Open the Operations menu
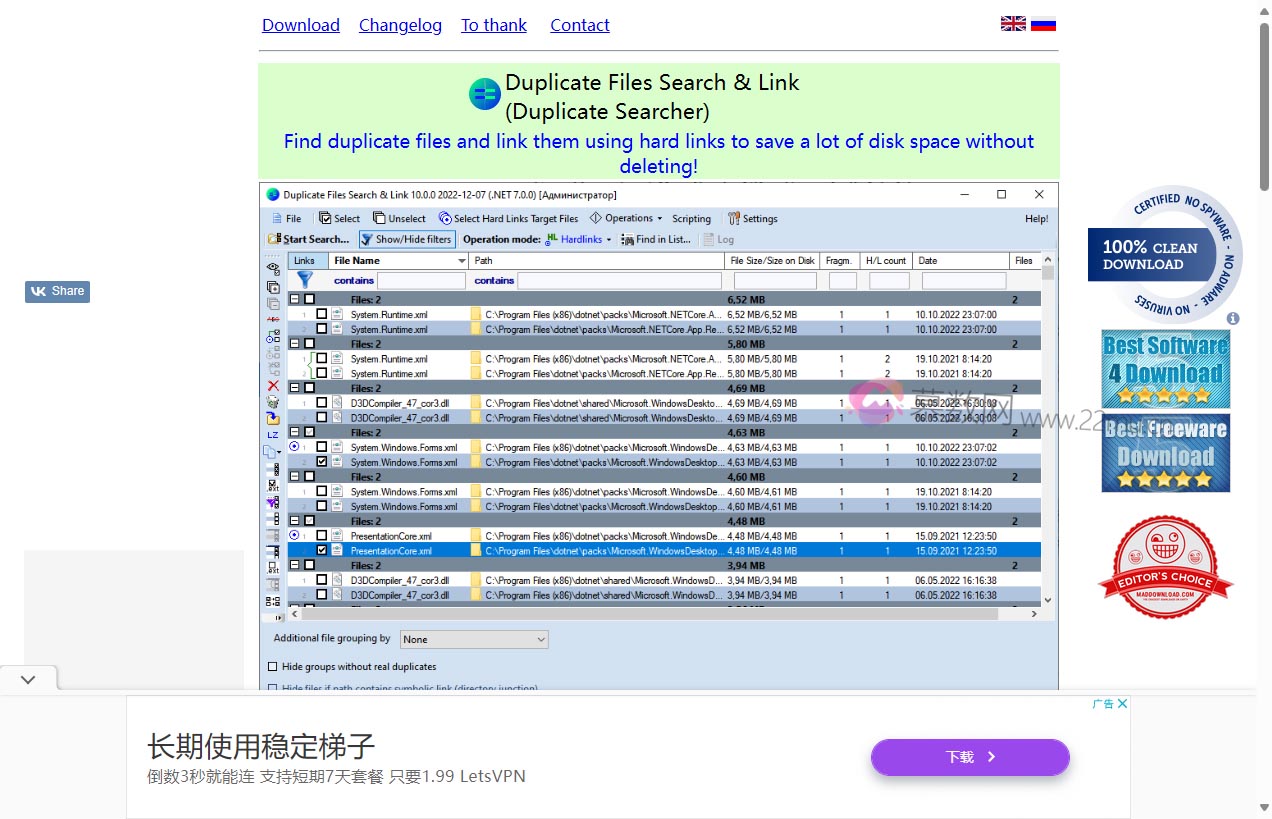This screenshot has height=819, width=1272. 626,218
